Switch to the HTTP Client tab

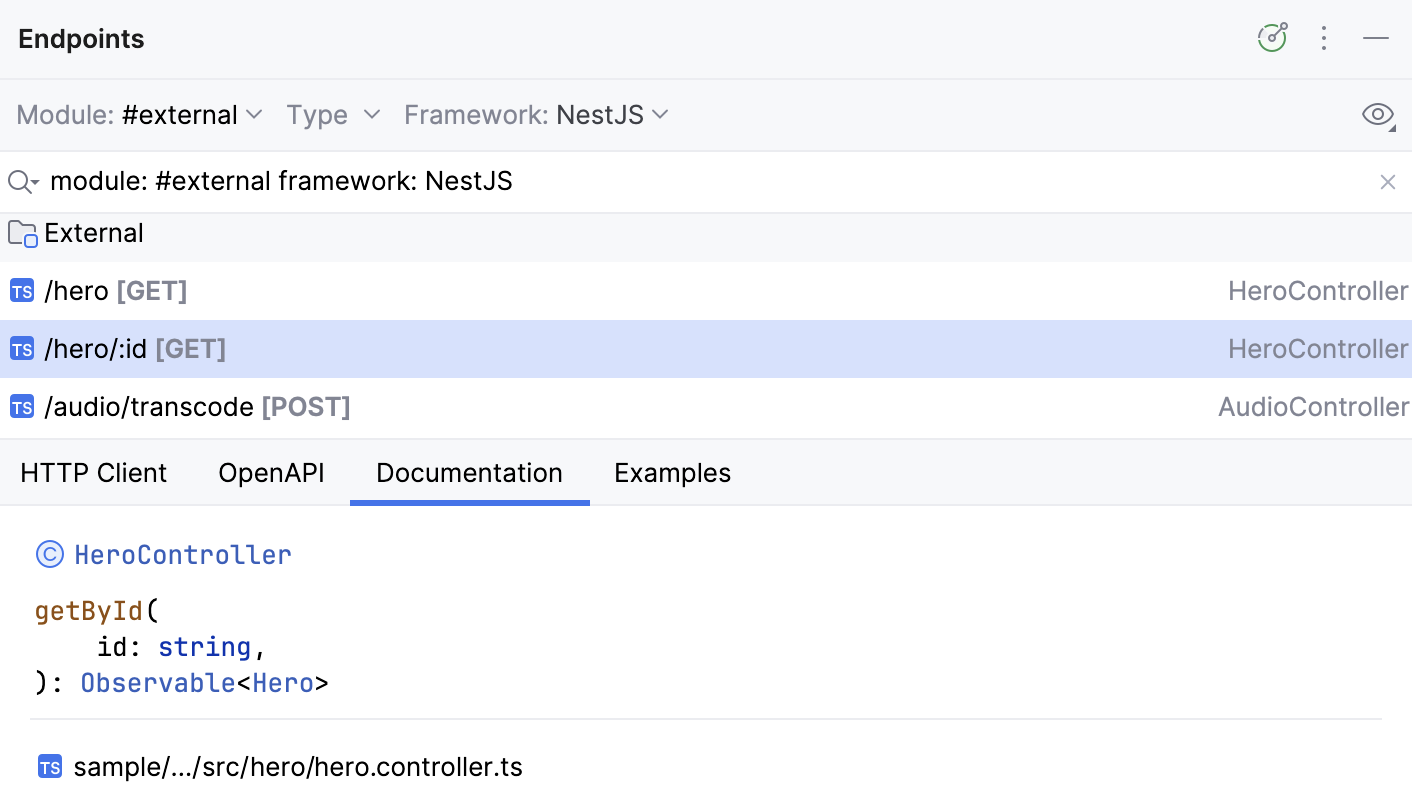point(93,472)
